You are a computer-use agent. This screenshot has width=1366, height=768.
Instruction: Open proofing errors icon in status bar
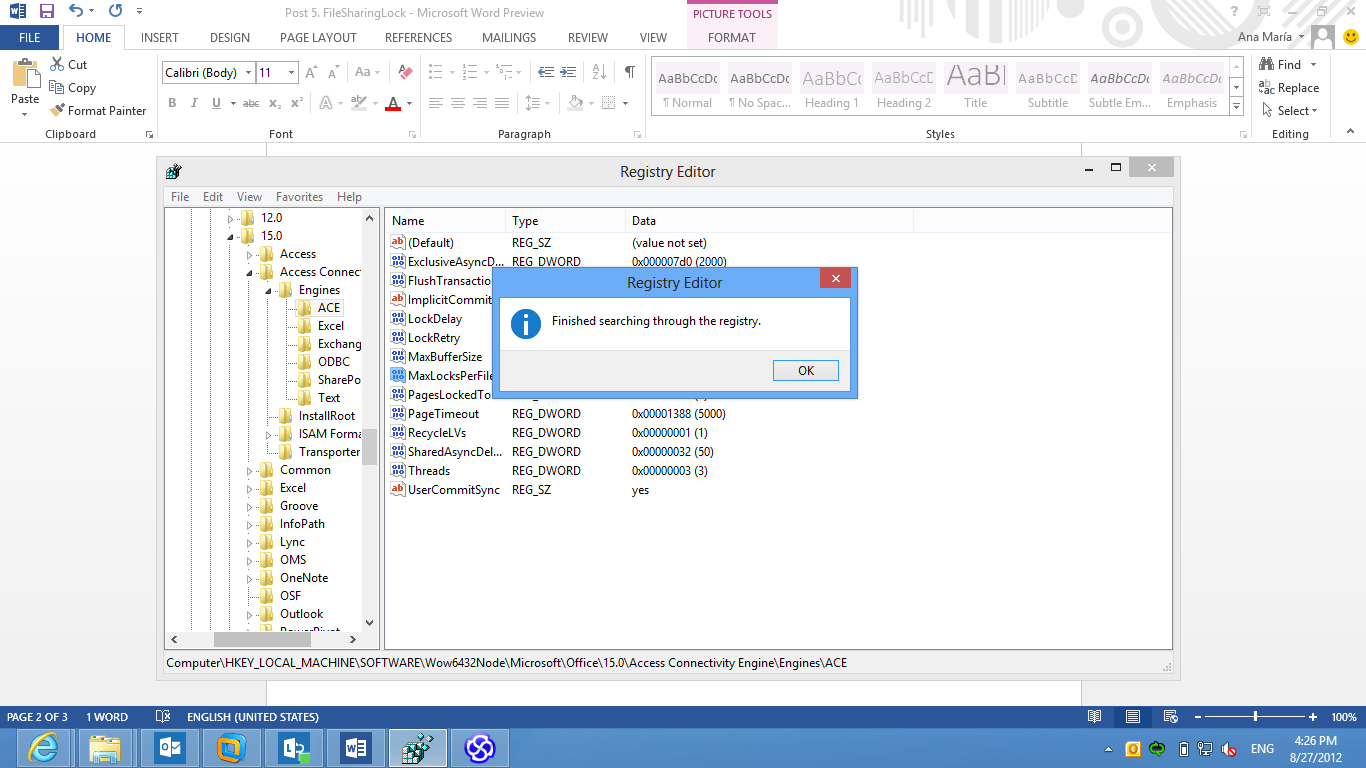[162, 717]
